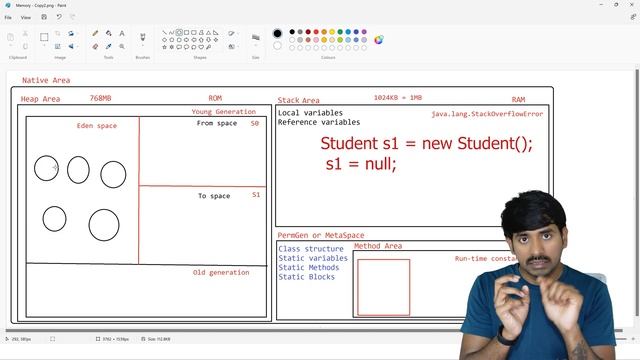640x360 pixels.
Task: Select the Brushes tool
Action: (x=142, y=37)
